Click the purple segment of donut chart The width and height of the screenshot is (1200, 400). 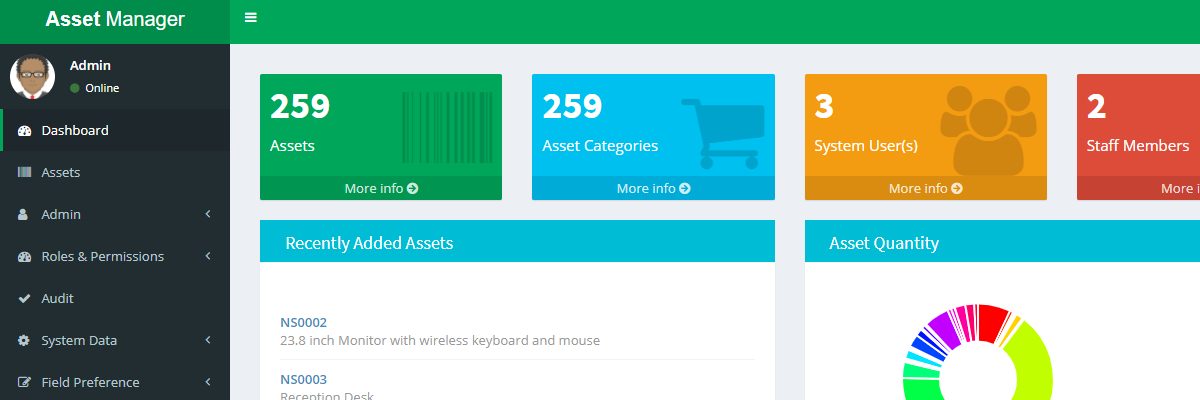944,330
